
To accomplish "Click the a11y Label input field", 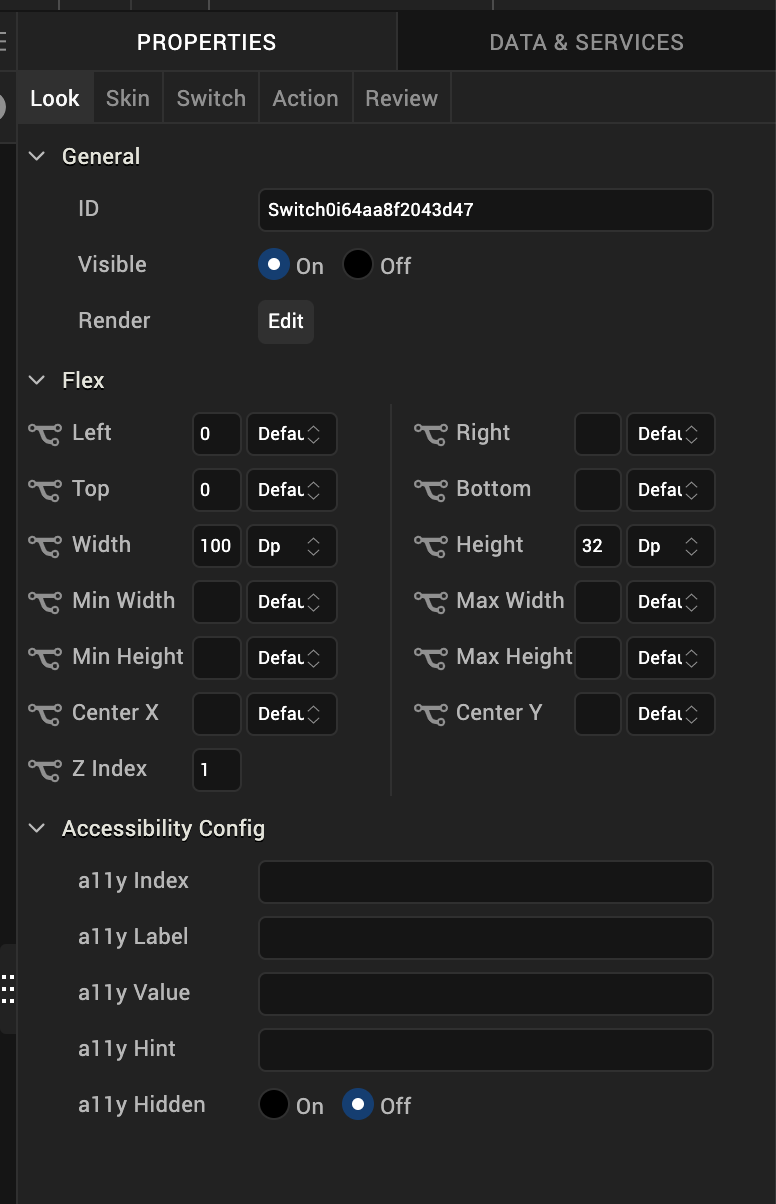I will pos(485,938).
